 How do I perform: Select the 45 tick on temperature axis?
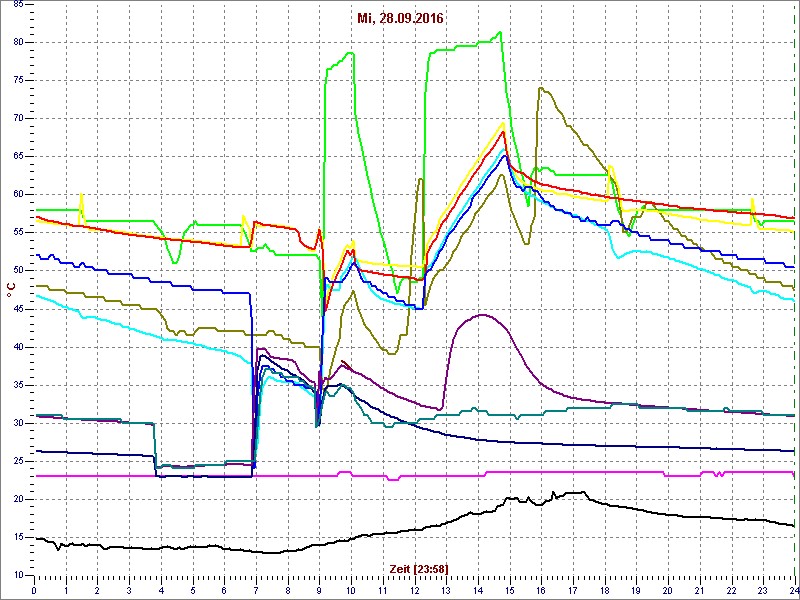(18, 309)
